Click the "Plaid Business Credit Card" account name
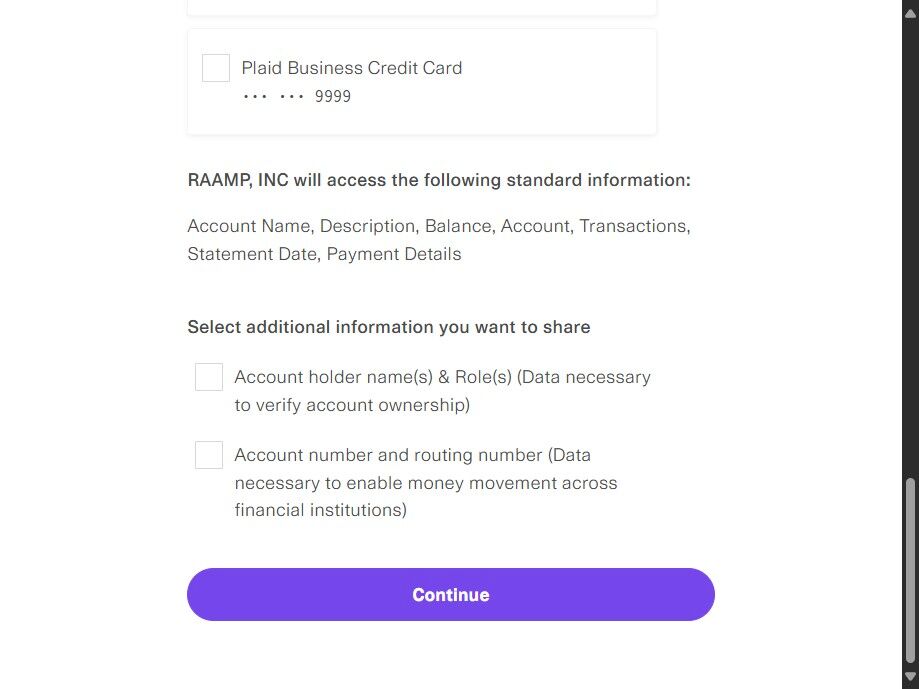Screen dimensions: 919x689 (x=352, y=68)
